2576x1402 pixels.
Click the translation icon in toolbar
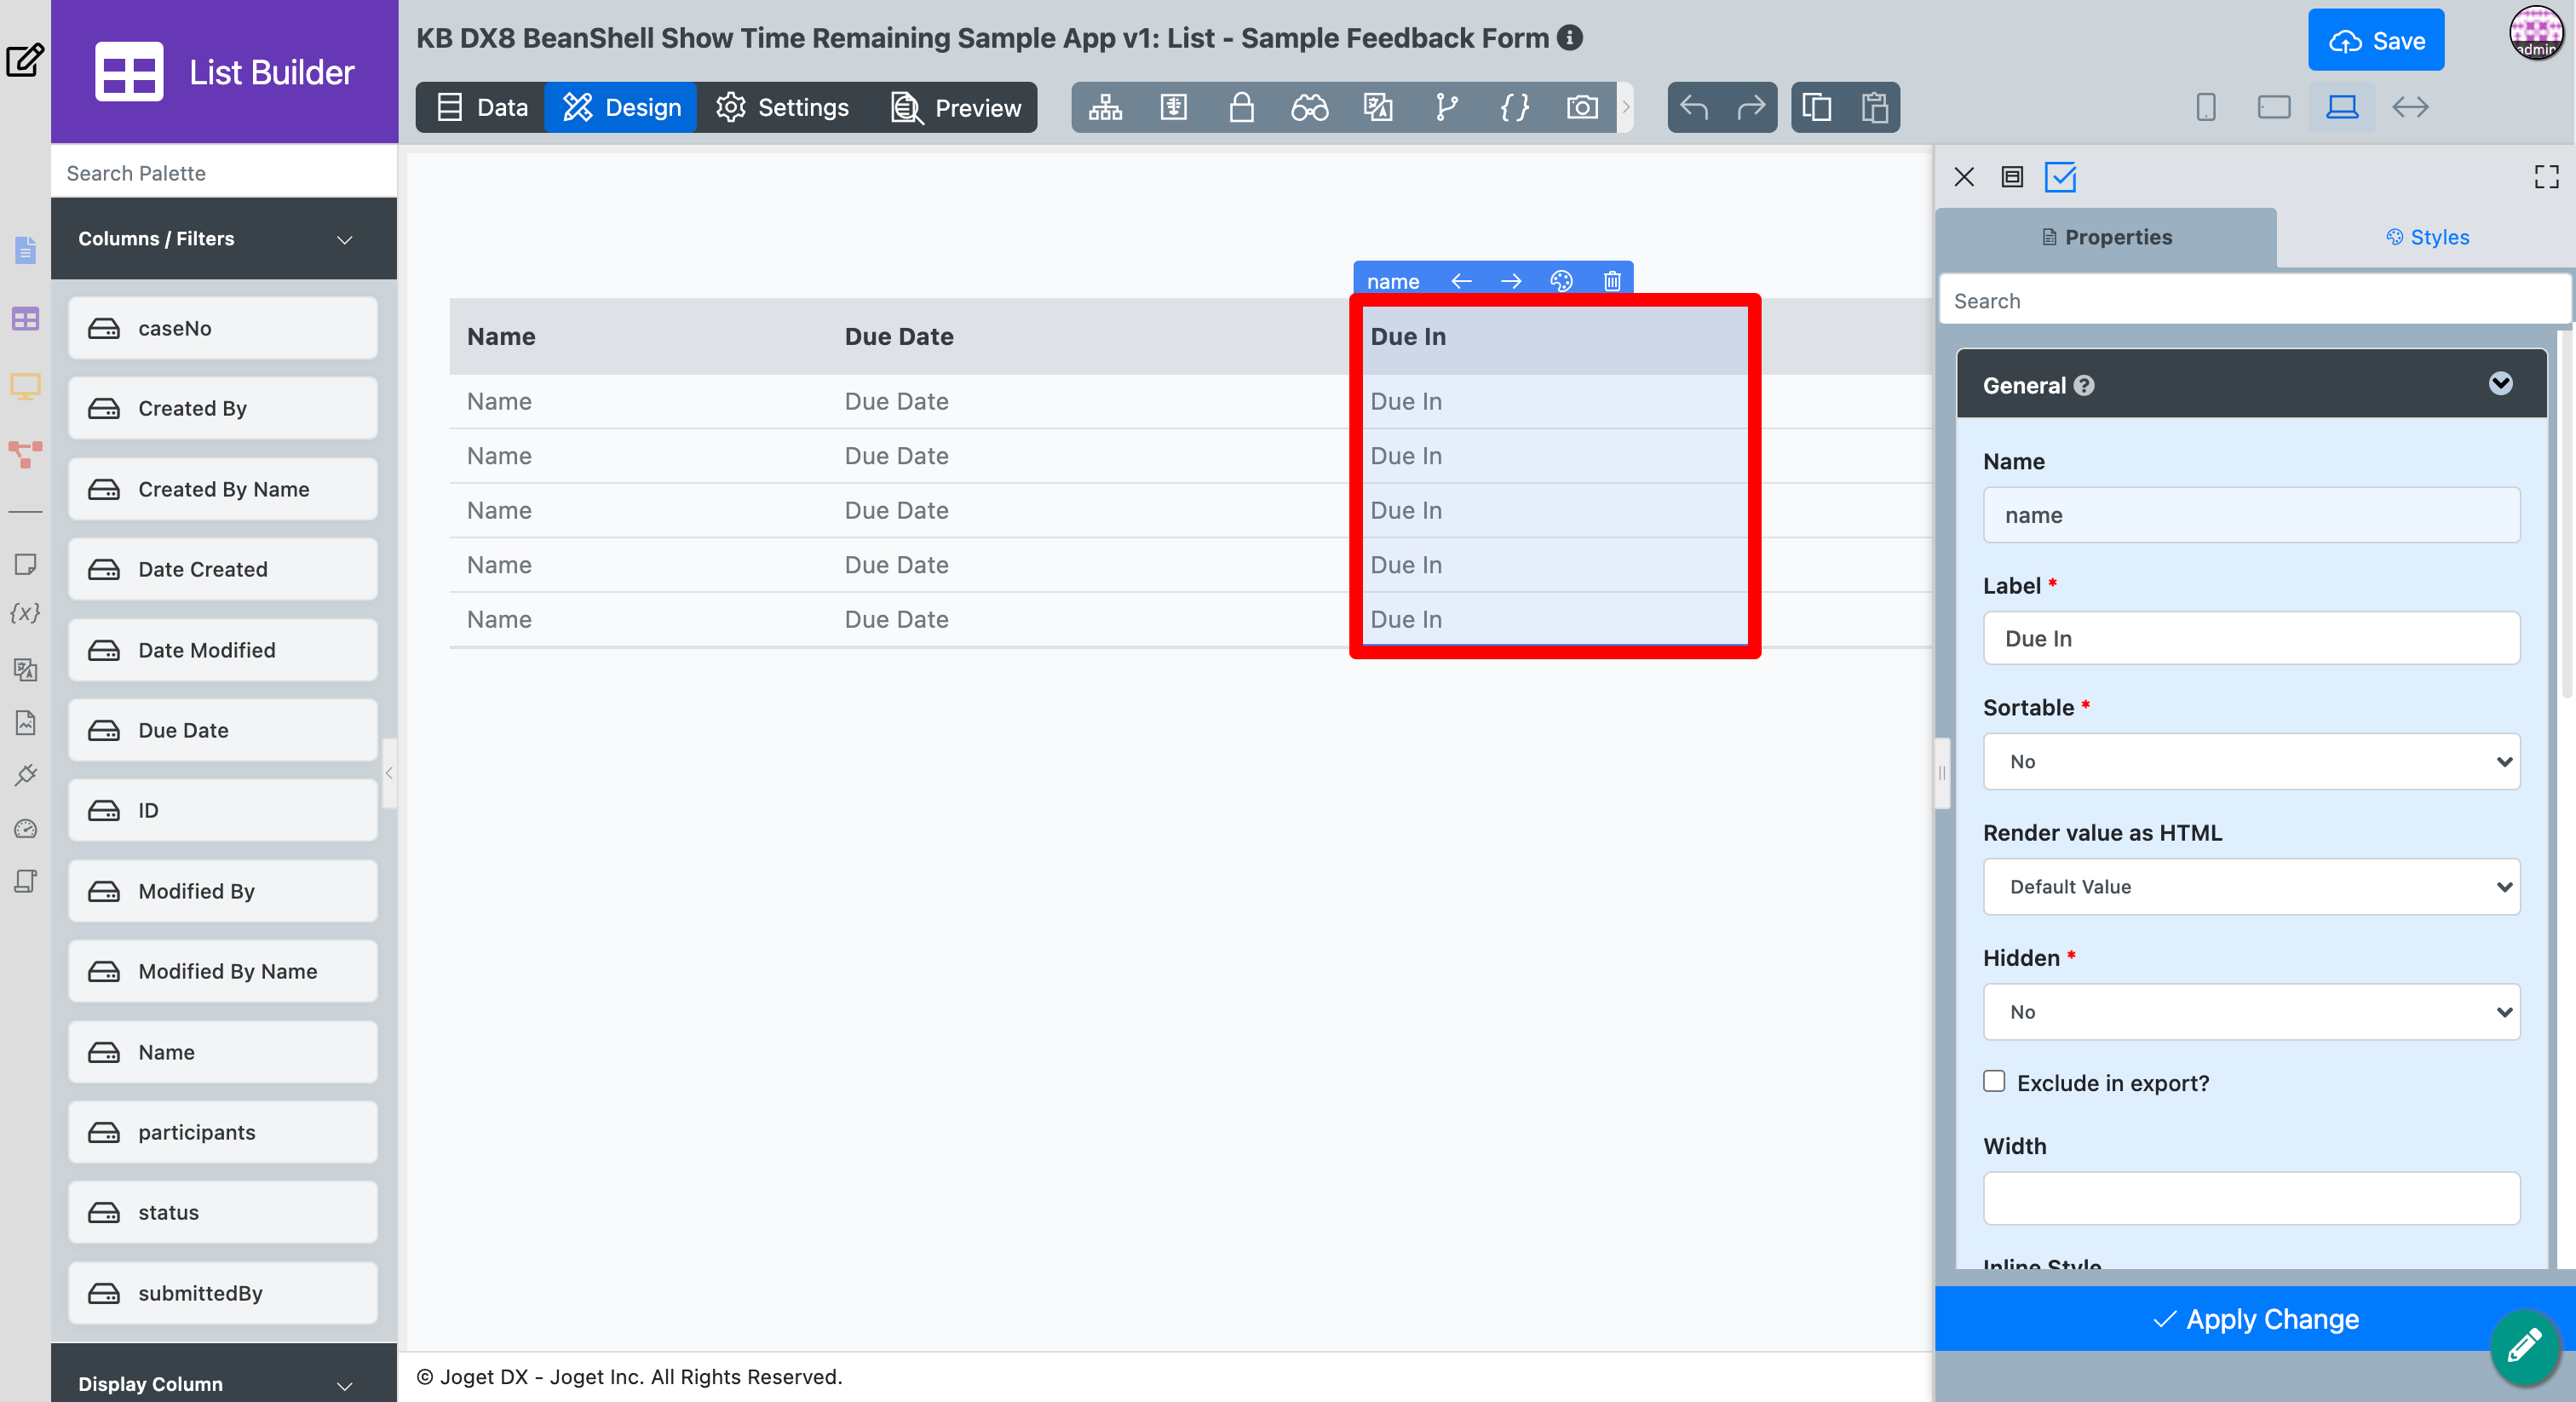tap(1377, 107)
